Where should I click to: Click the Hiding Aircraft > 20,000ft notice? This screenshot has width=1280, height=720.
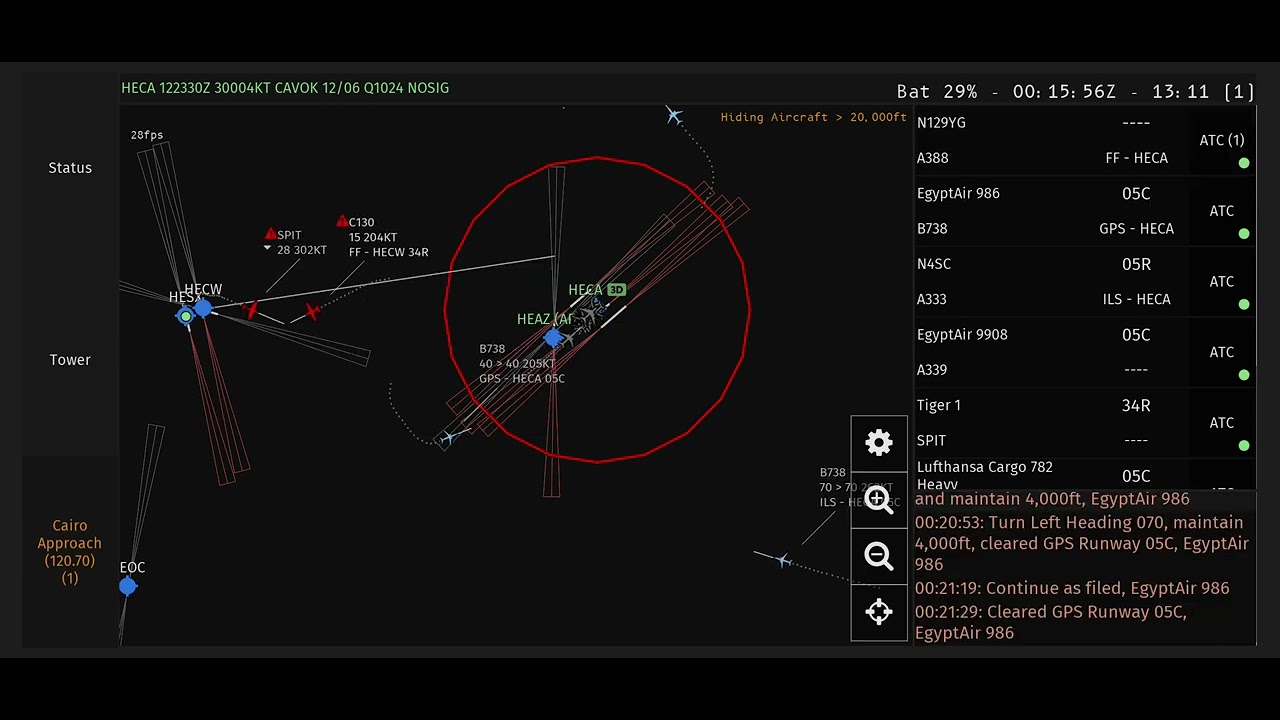coord(813,117)
